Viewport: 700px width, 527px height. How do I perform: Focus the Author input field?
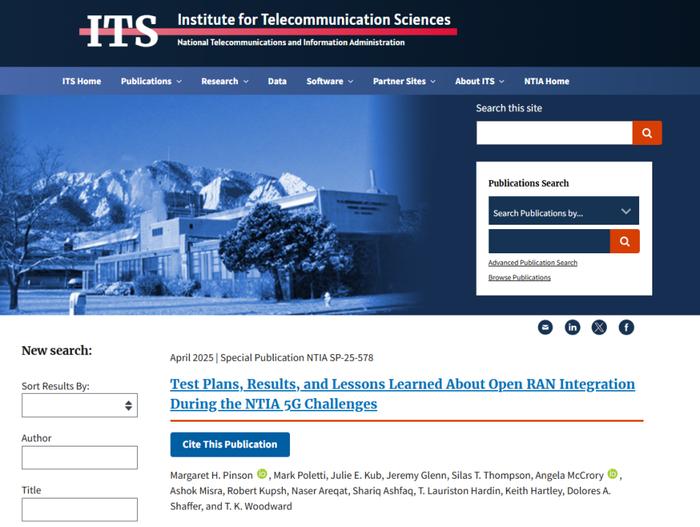79,457
